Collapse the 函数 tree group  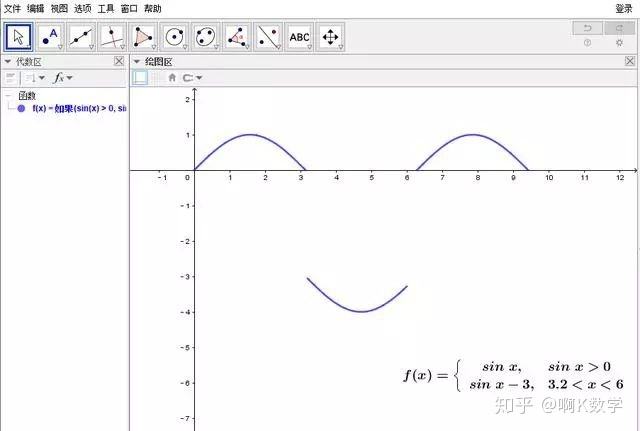pyautogui.click(x=8, y=96)
